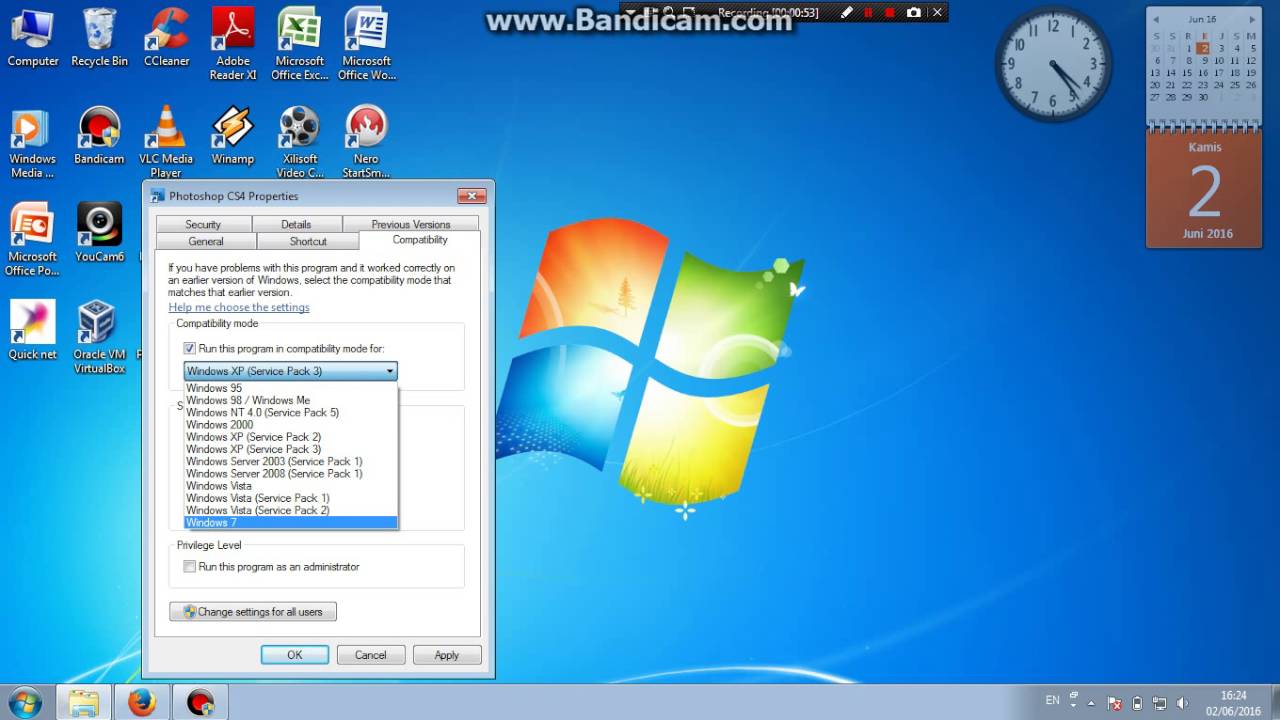Click the Apply button
Viewport: 1280px width, 720px height.
tap(447, 655)
